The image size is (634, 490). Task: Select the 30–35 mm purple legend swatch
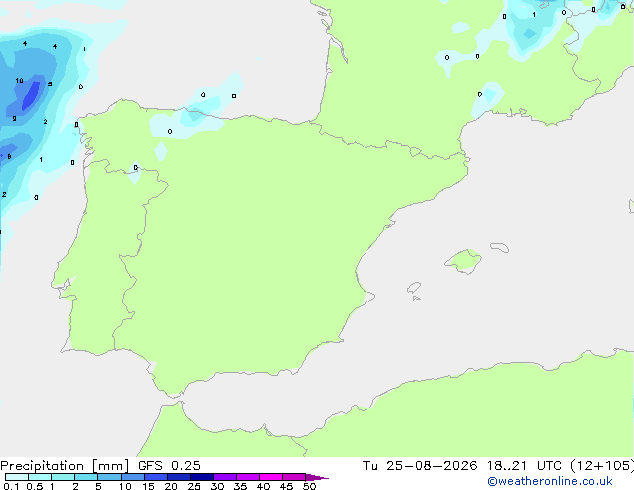[225, 477]
